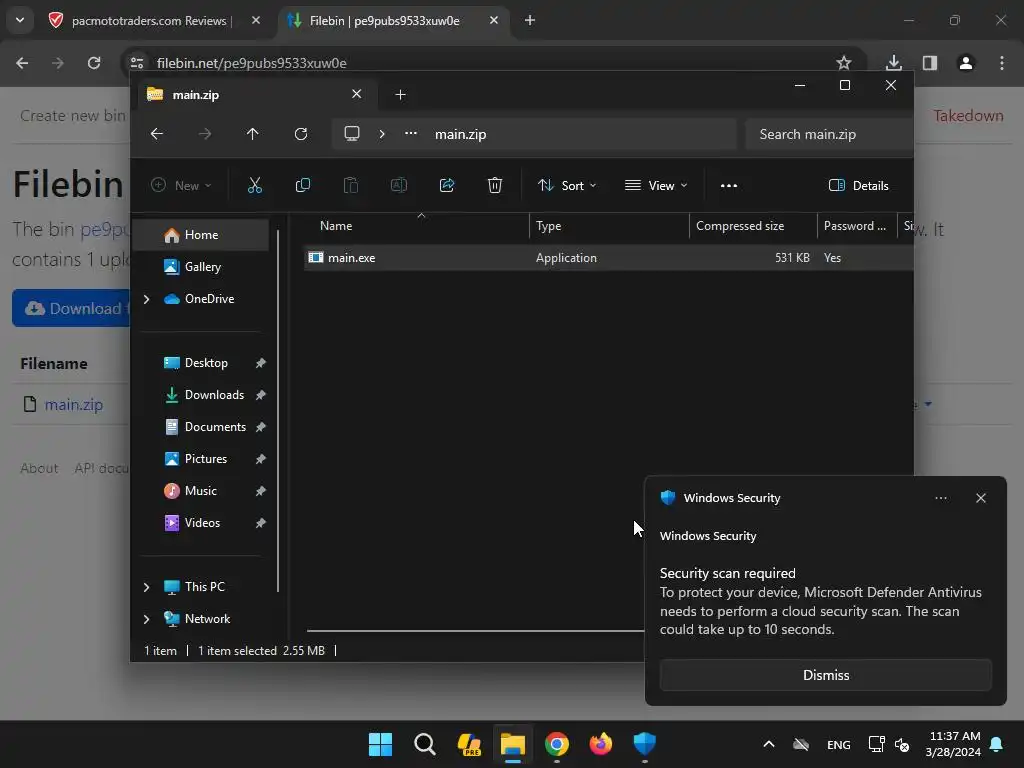Click the Rename icon in Explorer toolbar
The width and height of the screenshot is (1024, 768).
[x=398, y=185]
